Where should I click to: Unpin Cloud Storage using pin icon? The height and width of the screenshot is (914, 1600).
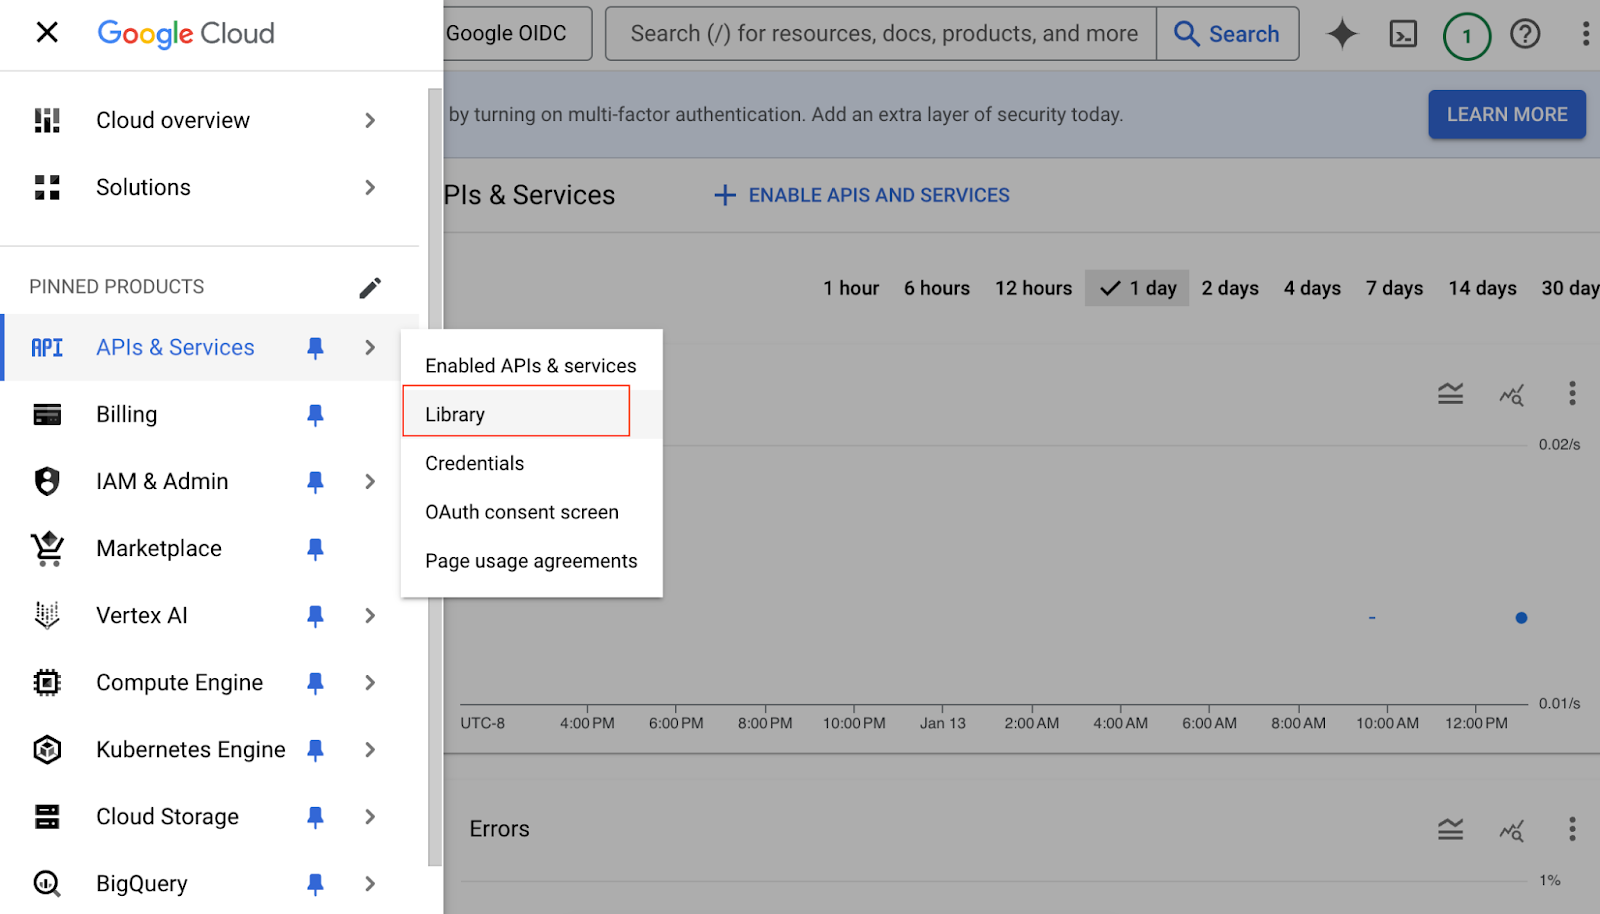(x=315, y=817)
